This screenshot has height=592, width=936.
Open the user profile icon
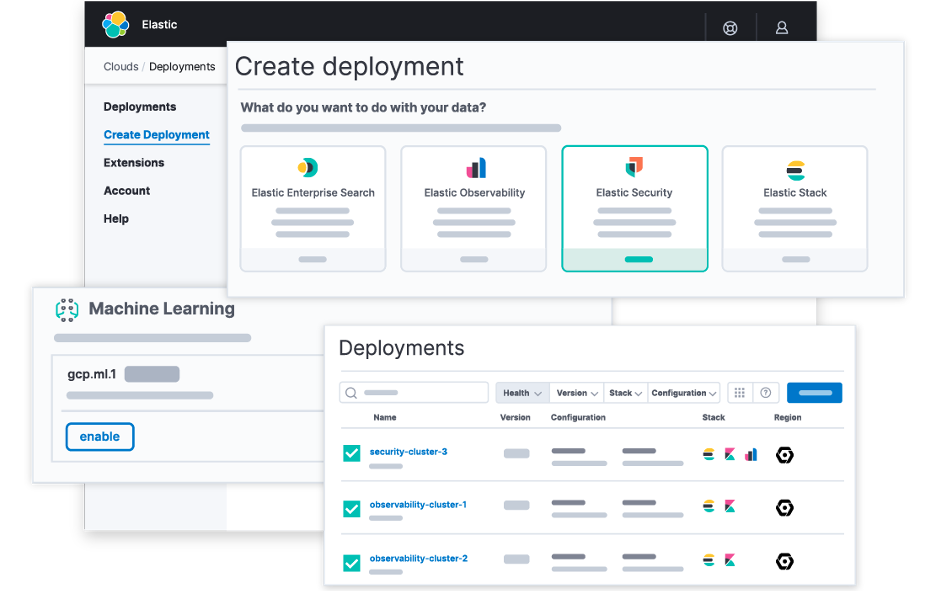coord(782,28)
